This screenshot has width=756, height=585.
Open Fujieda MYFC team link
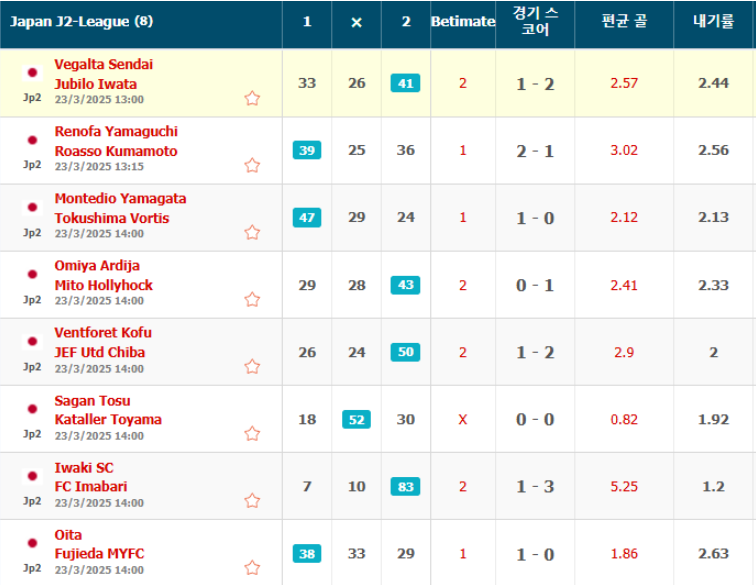(x=99, y=553)
